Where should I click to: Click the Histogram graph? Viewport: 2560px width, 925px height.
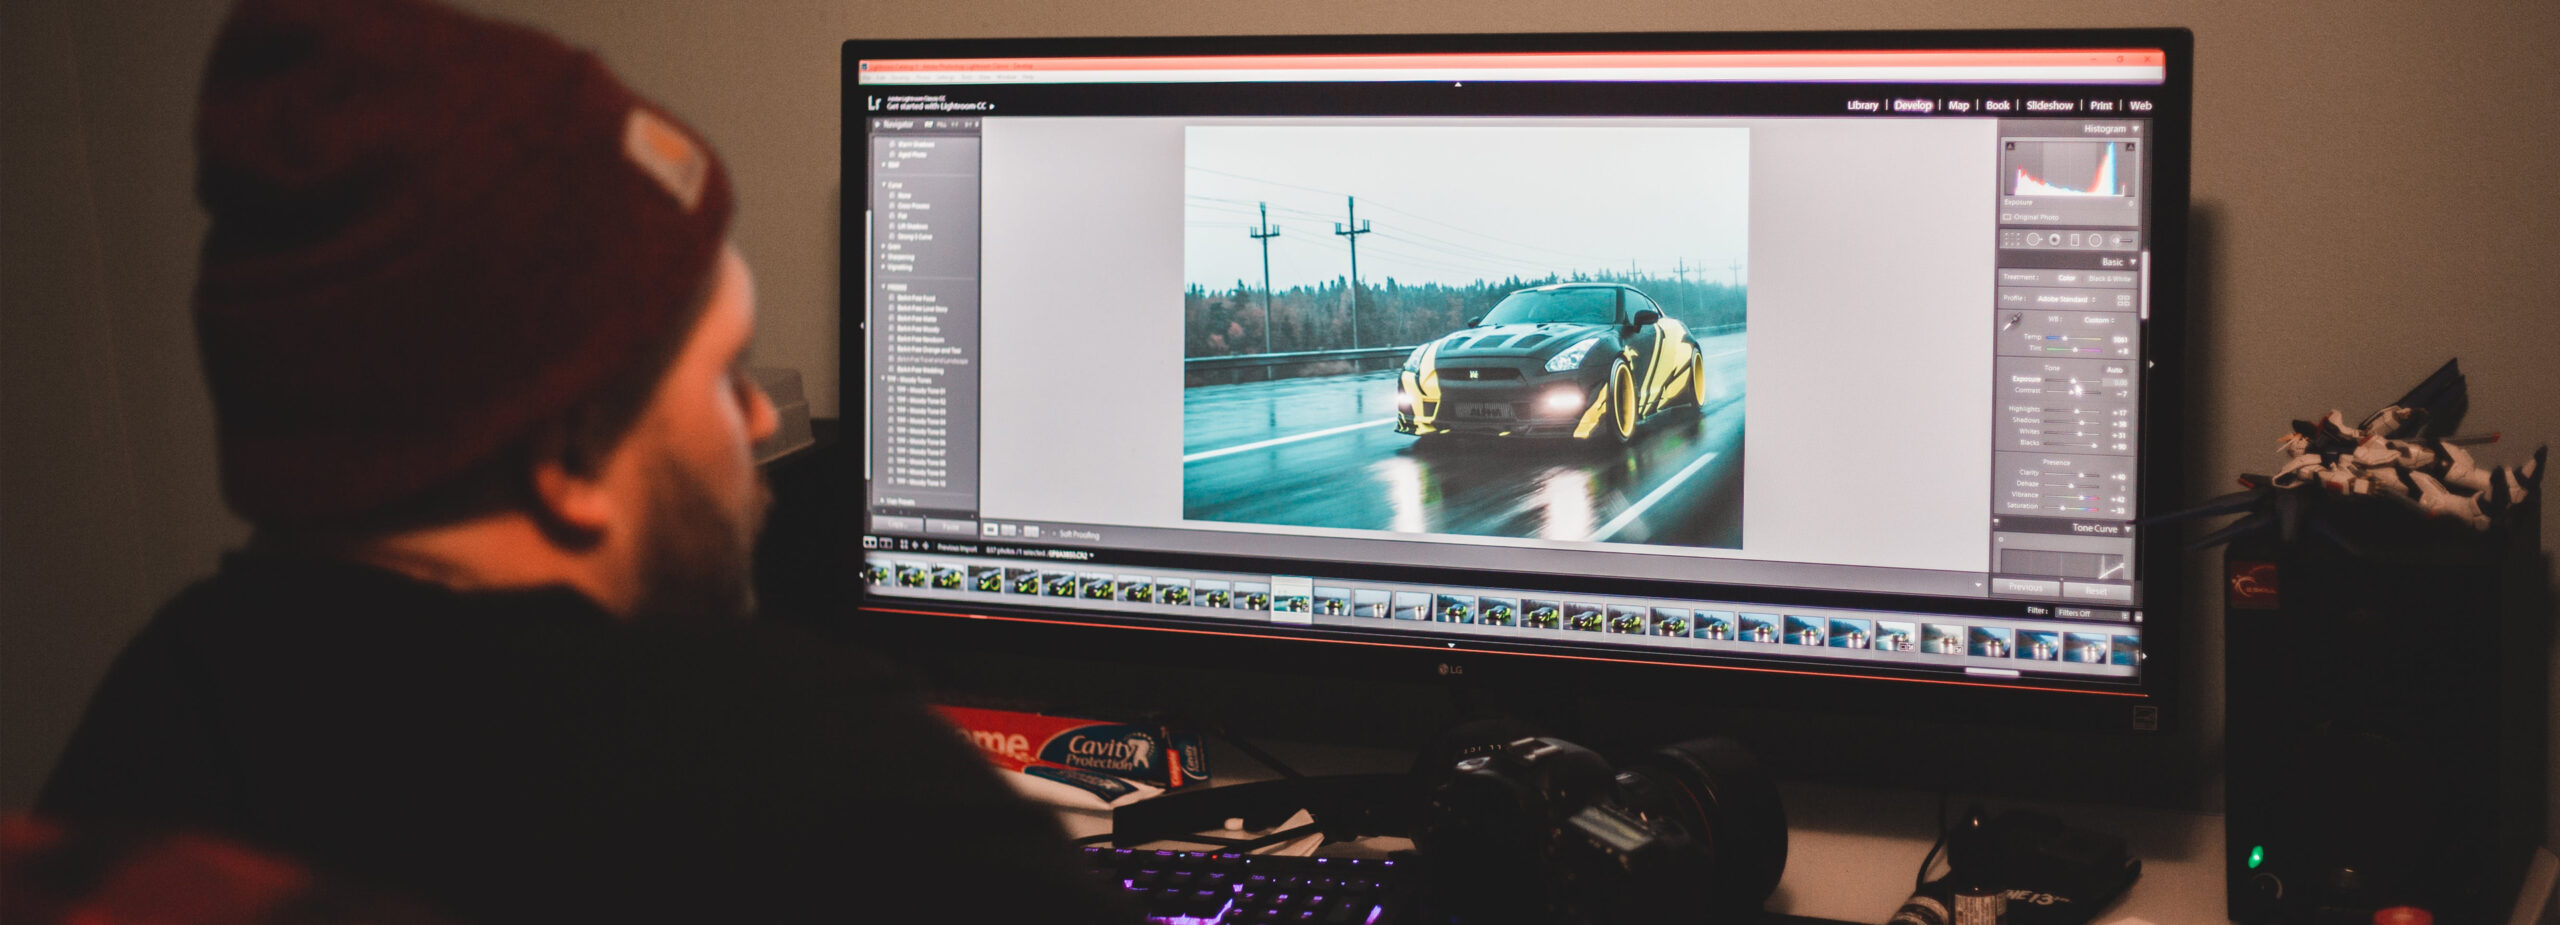click(x=2069, y=168)
